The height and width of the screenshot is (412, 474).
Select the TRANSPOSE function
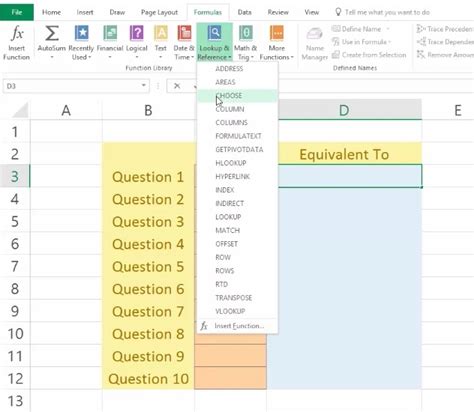tap(237, 298)
